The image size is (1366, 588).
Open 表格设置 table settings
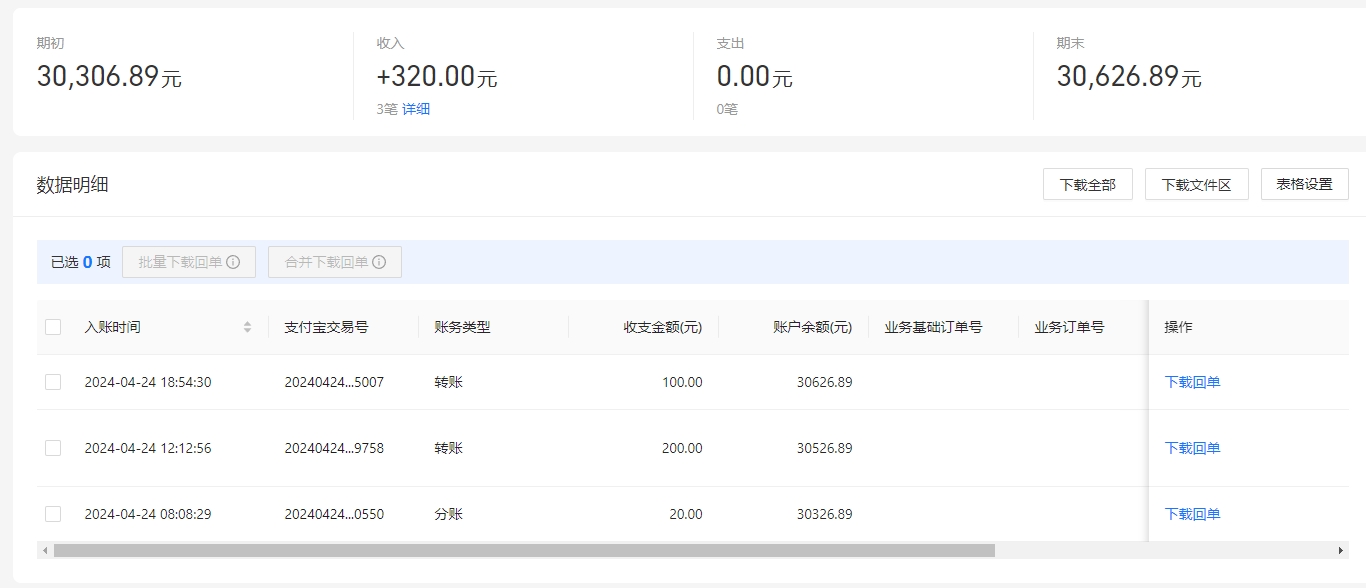(1305, 184)
